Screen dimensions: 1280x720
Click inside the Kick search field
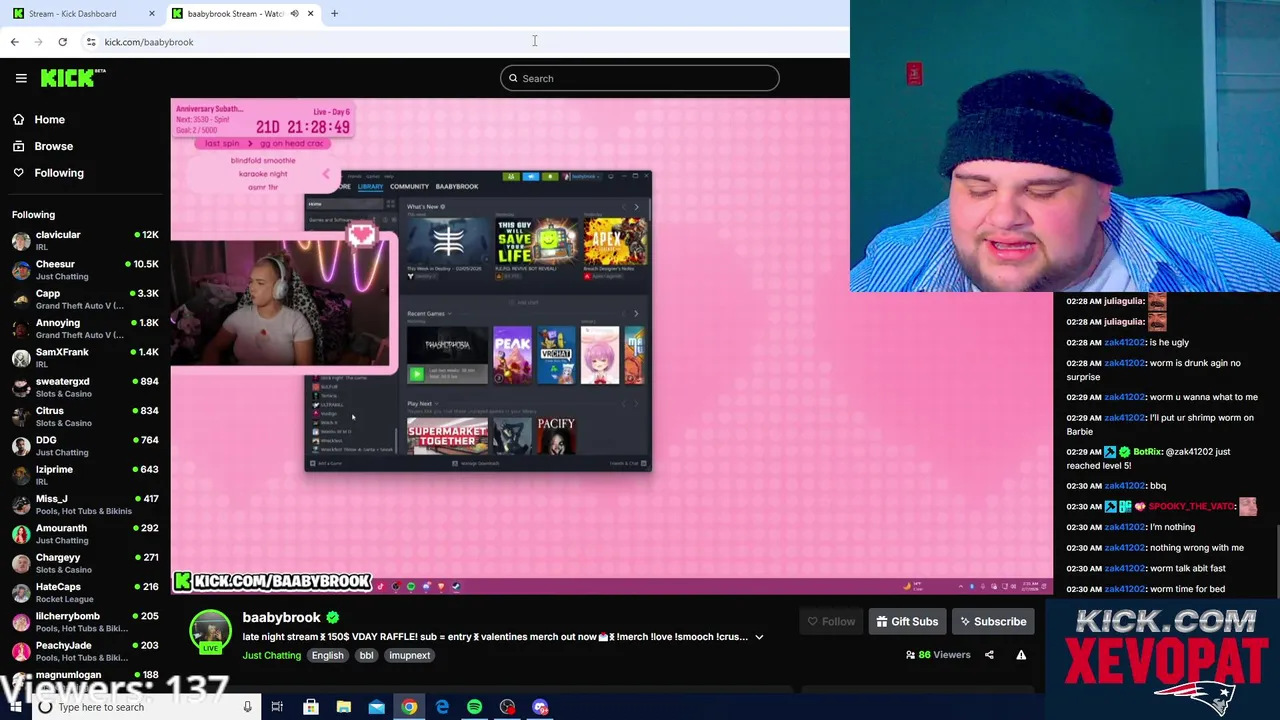640,78
